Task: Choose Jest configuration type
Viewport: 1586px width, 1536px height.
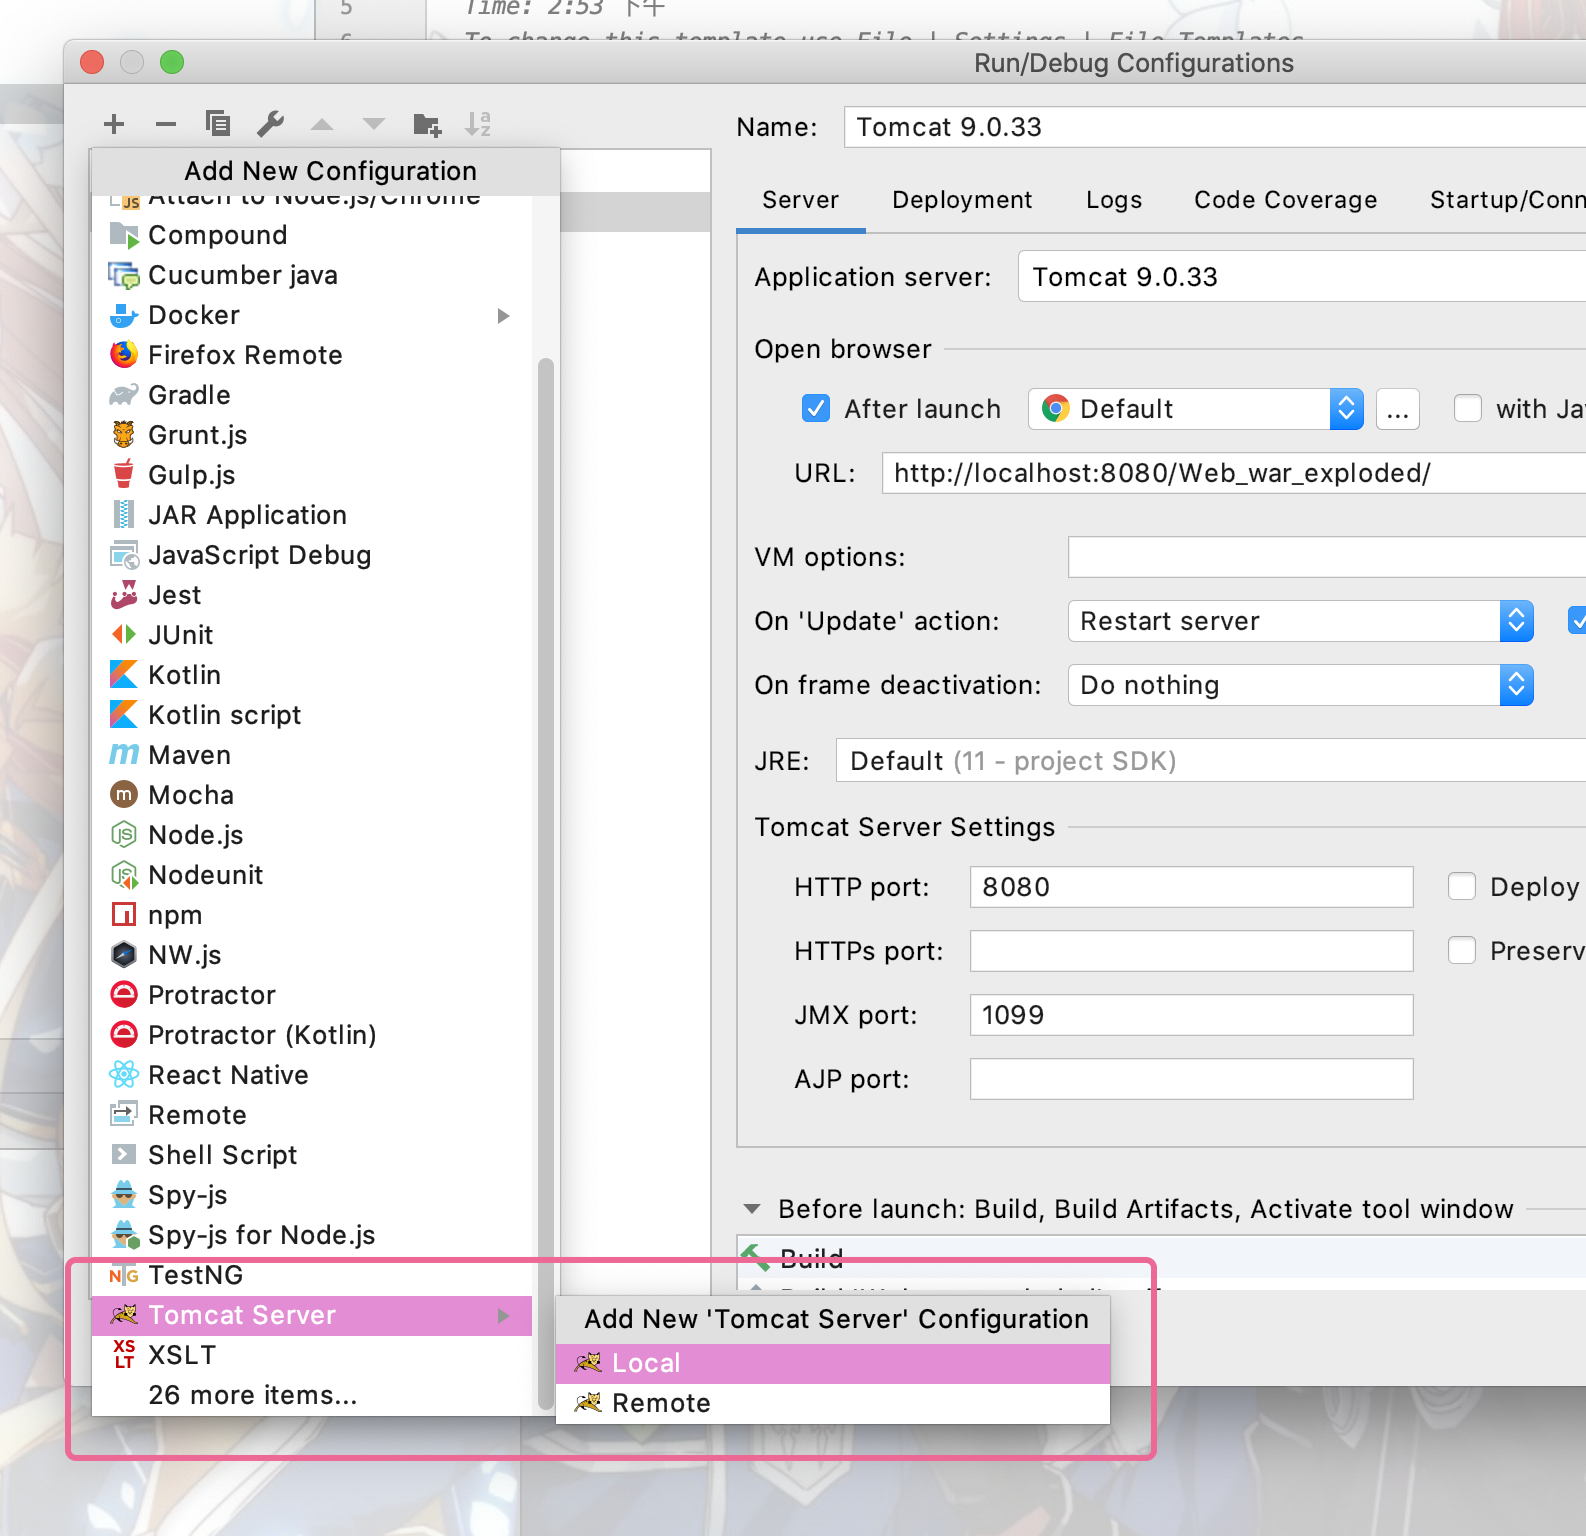Action: (311, 595)
